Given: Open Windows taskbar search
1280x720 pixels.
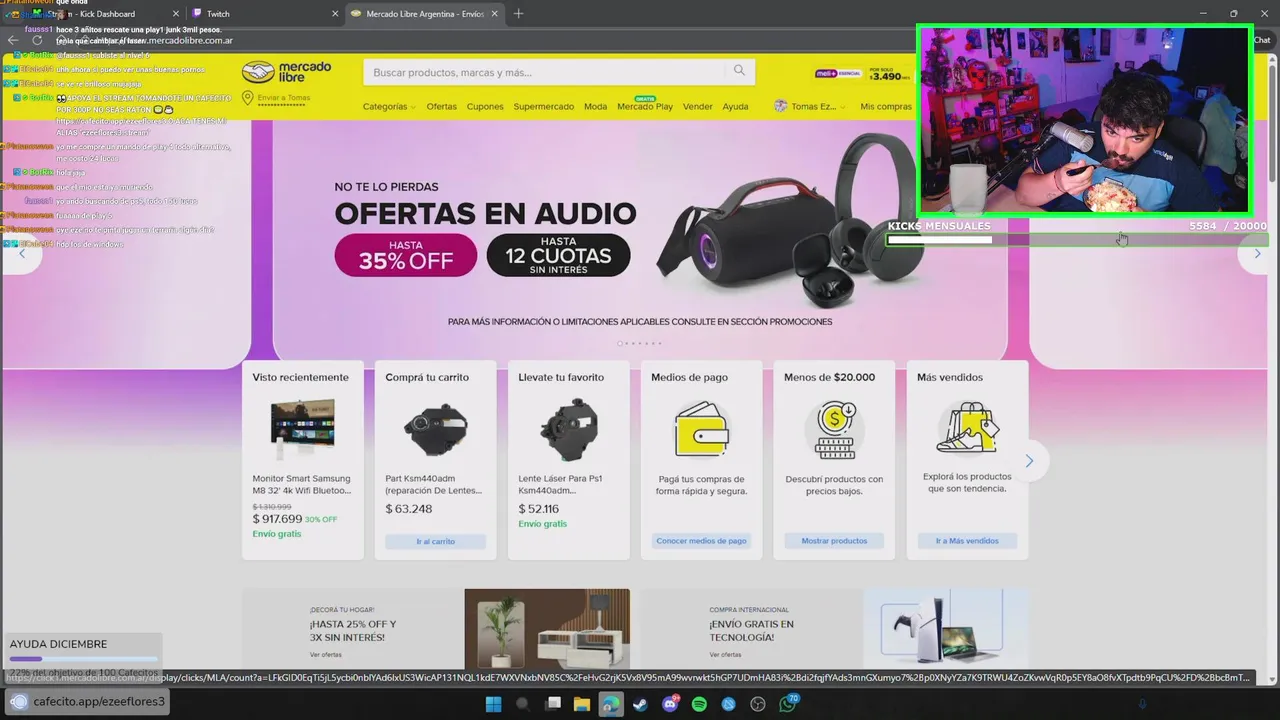Looking at the screenshot, I should 522,704.
